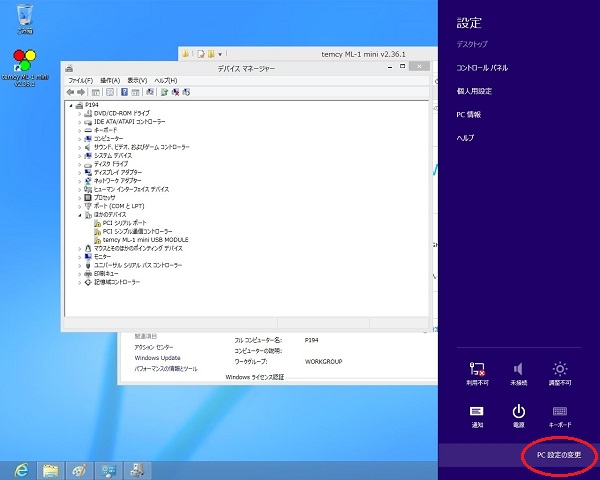This screenshot has height=480, width=600.
Task: Open the 操作(A) menu
Action: (x=110, y=80)
